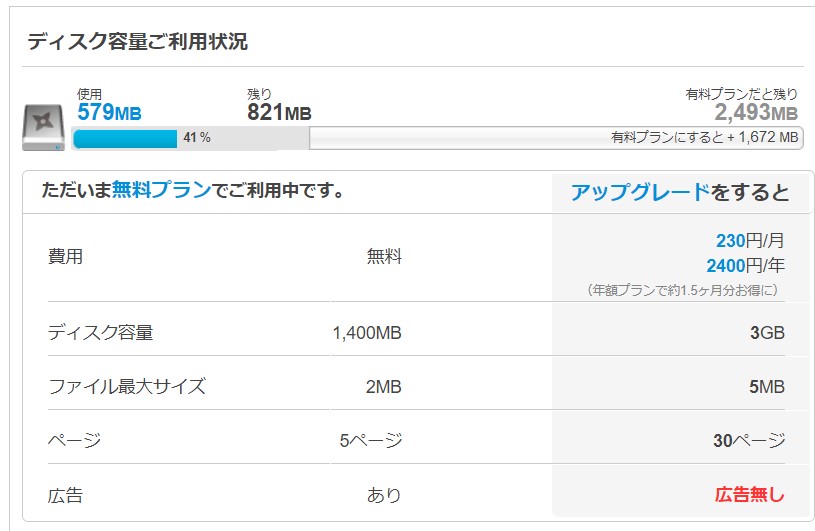Click the blue disk usage progress bar
815x531 pixels.
(x=125, y=138)
